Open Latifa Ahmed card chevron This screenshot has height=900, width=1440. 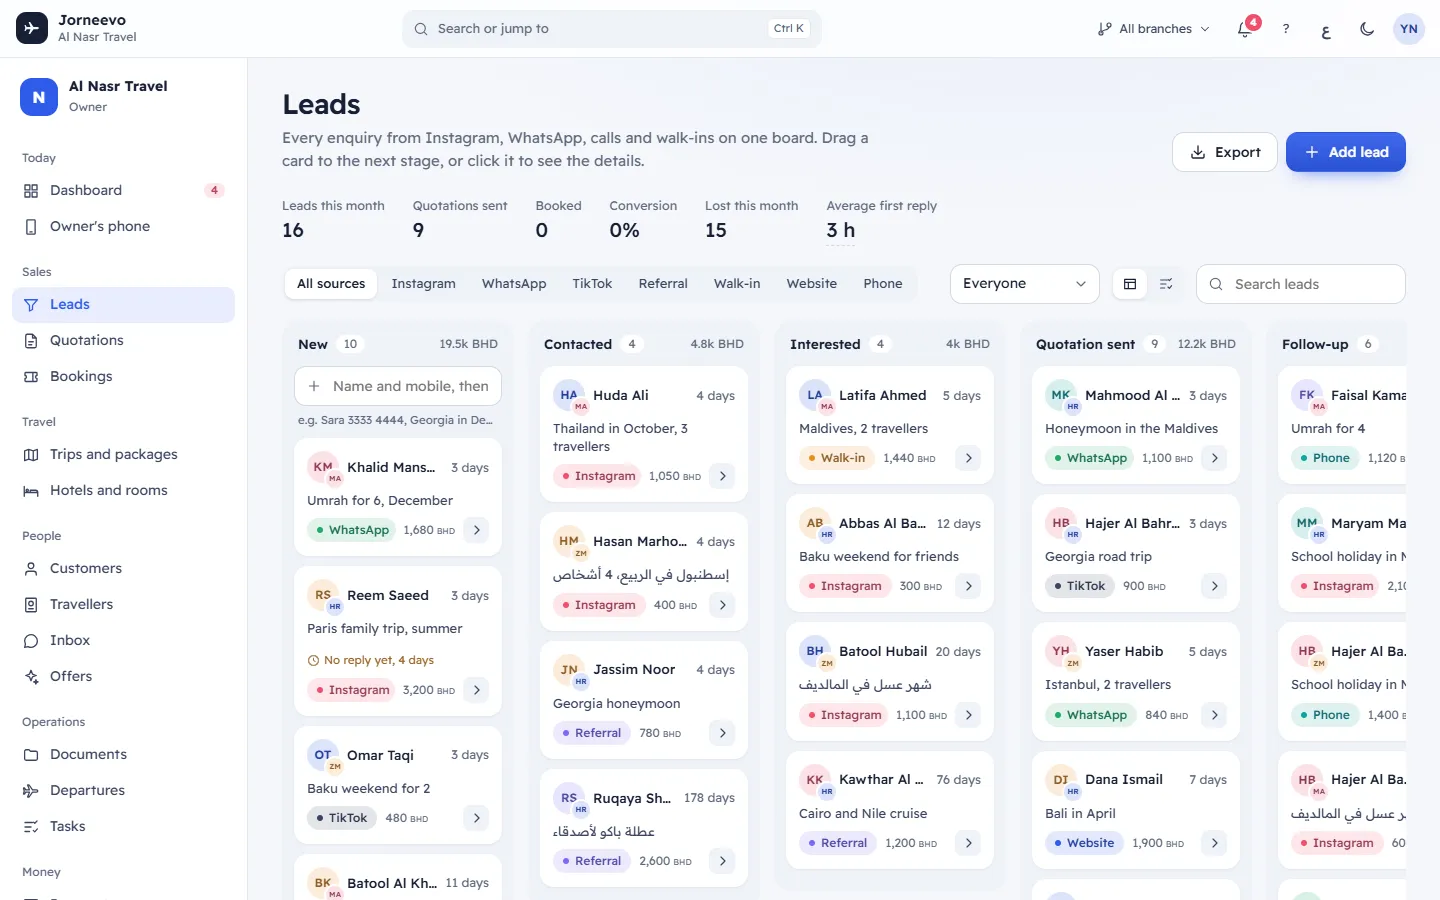click(969, 458)
